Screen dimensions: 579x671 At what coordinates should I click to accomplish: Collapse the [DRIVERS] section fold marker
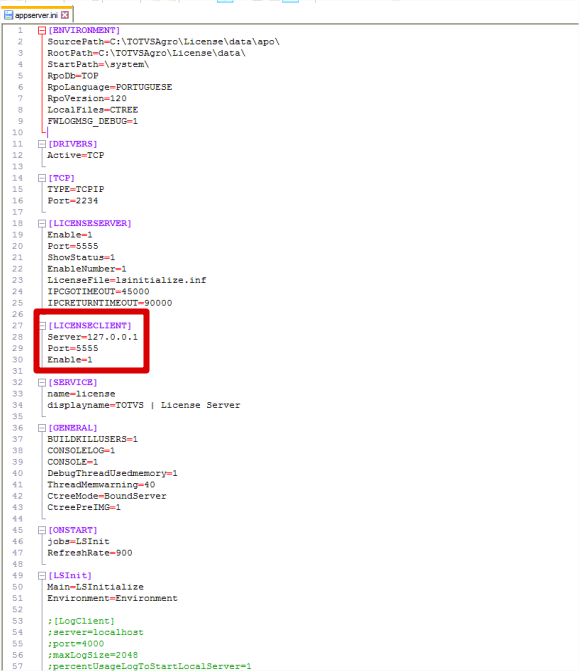[x=42, y=144]
